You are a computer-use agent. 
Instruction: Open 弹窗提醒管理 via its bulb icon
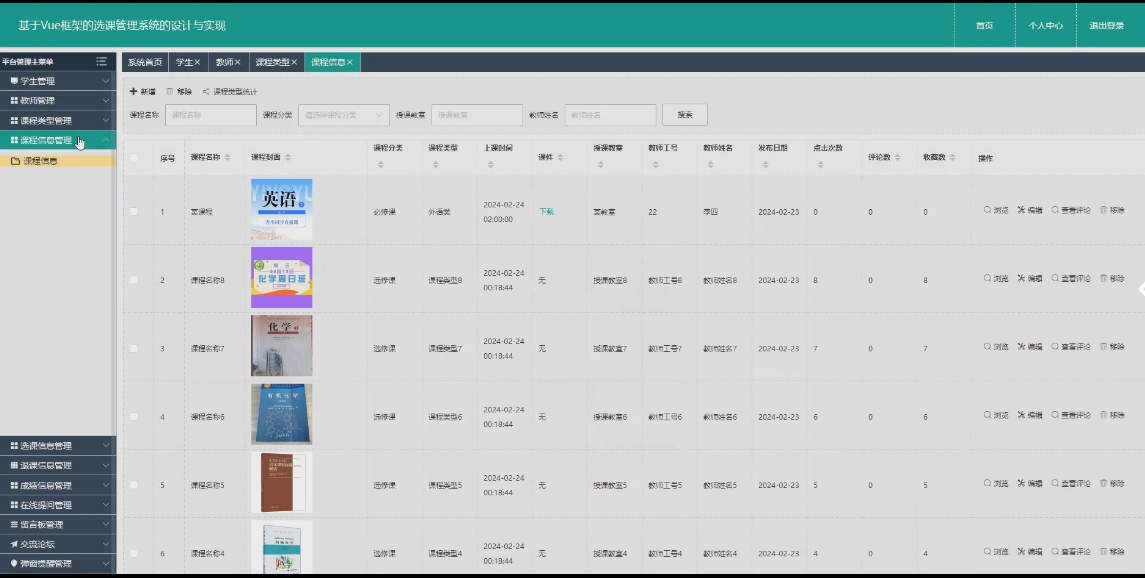click(x=15, y=564)
